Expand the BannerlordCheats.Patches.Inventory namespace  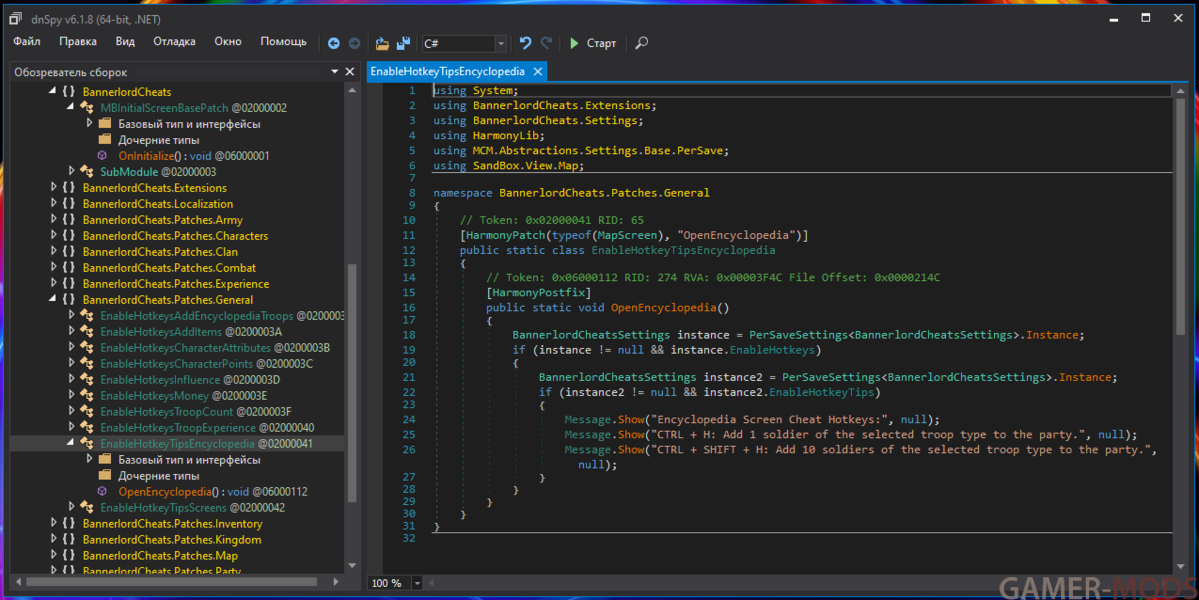click(x=54, y=523)
